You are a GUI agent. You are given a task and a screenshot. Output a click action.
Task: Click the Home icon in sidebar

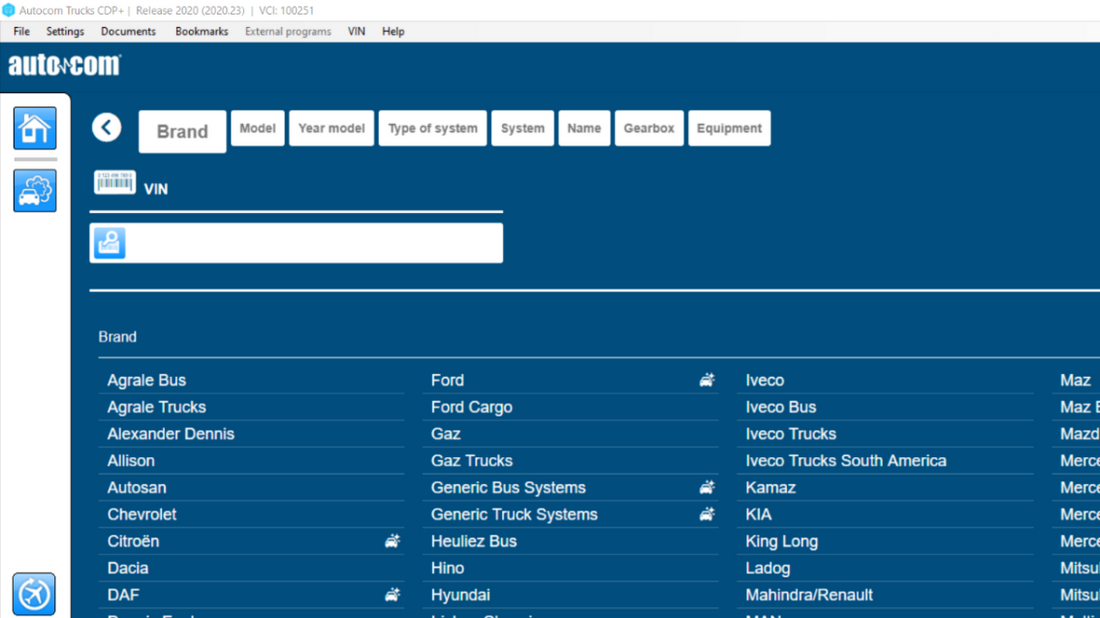click(x=35, y=128)
